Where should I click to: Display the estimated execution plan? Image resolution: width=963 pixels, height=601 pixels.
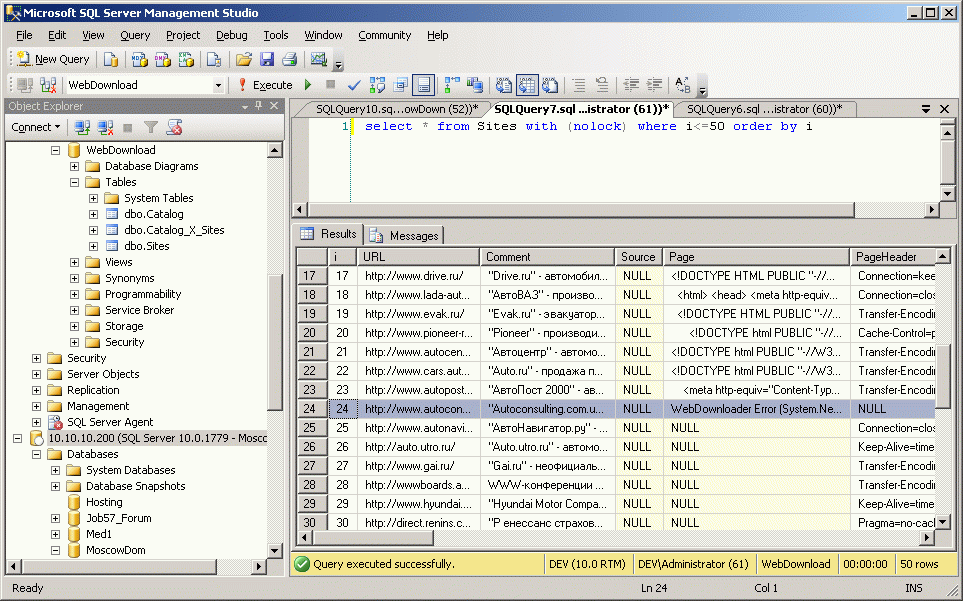377,85
